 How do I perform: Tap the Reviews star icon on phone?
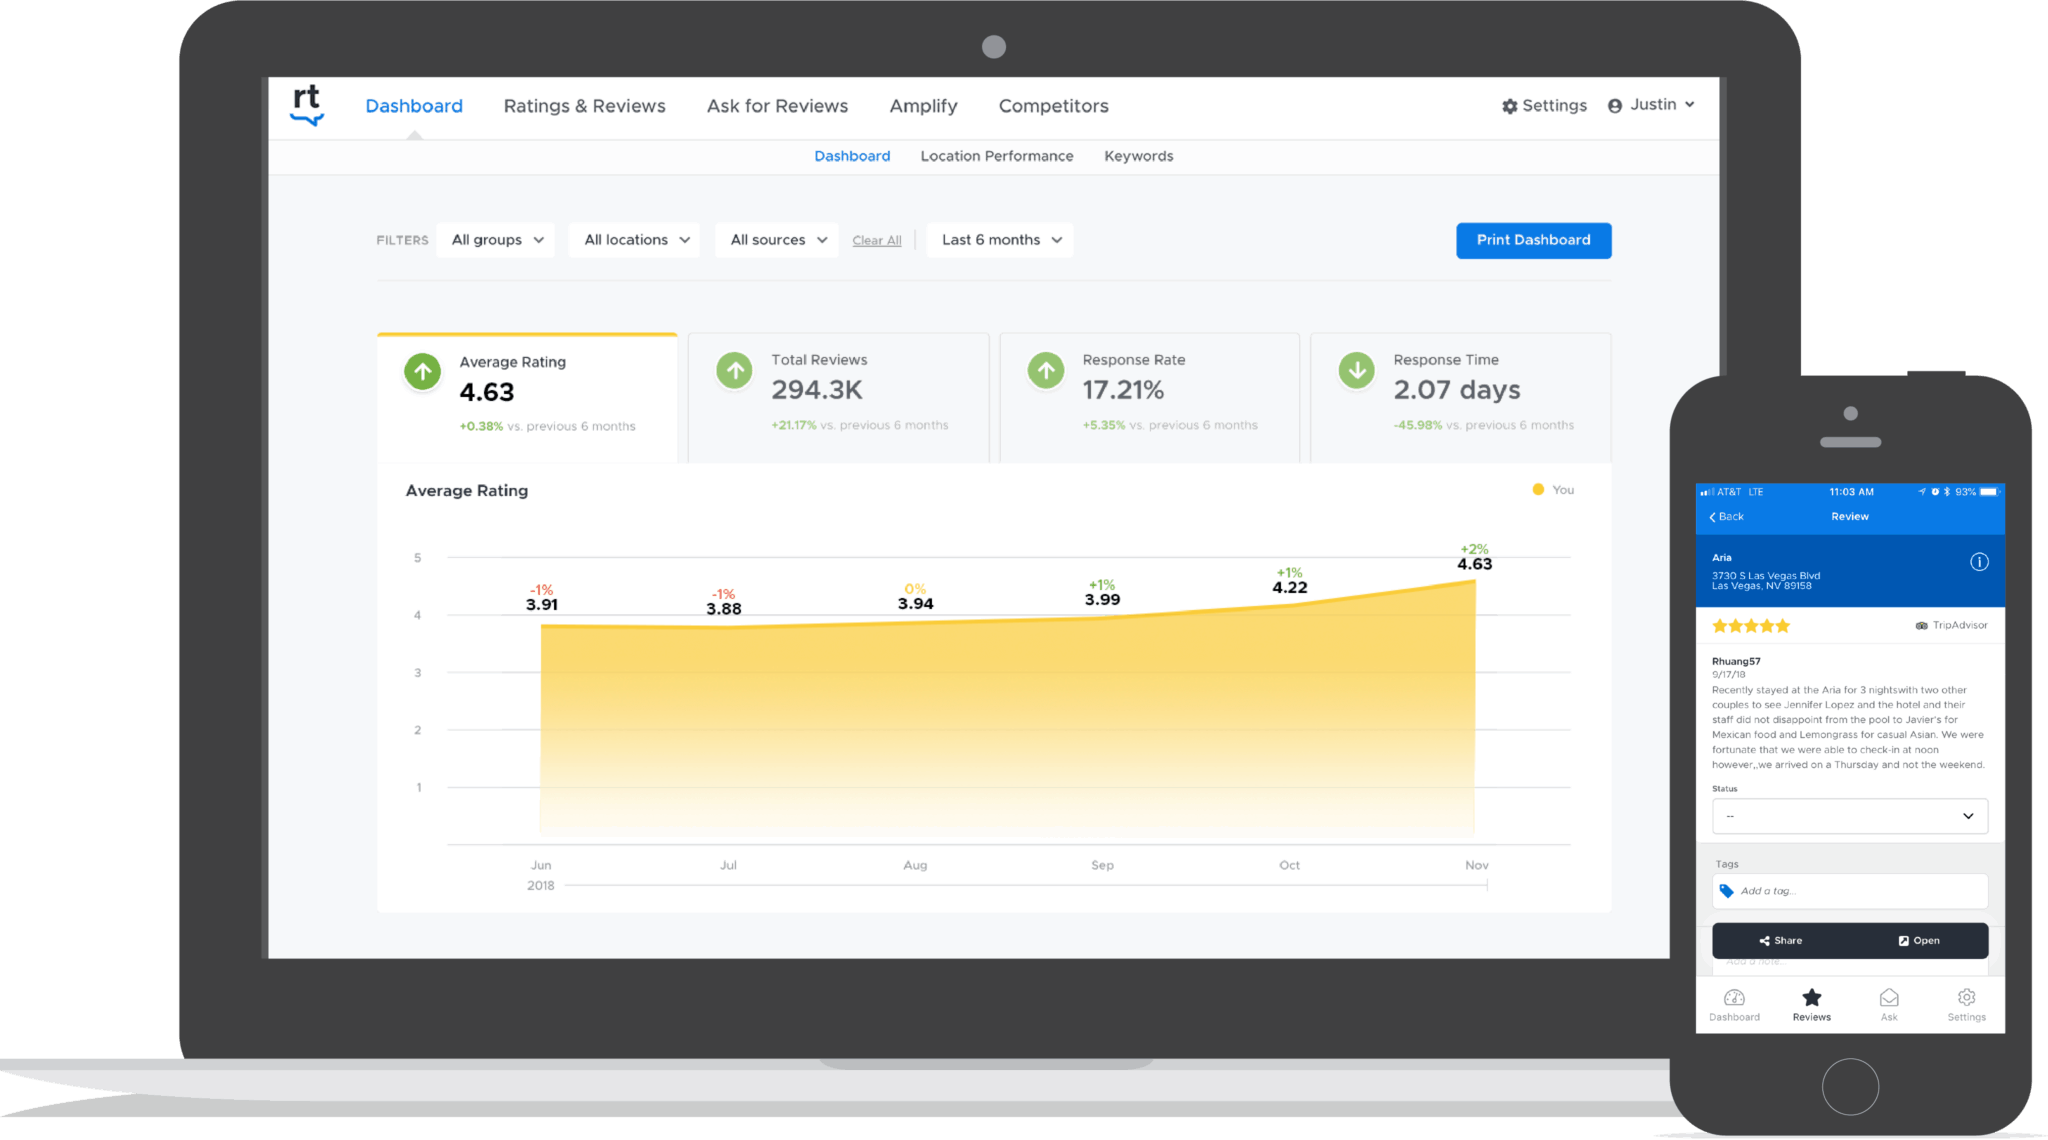[1811, 998]
